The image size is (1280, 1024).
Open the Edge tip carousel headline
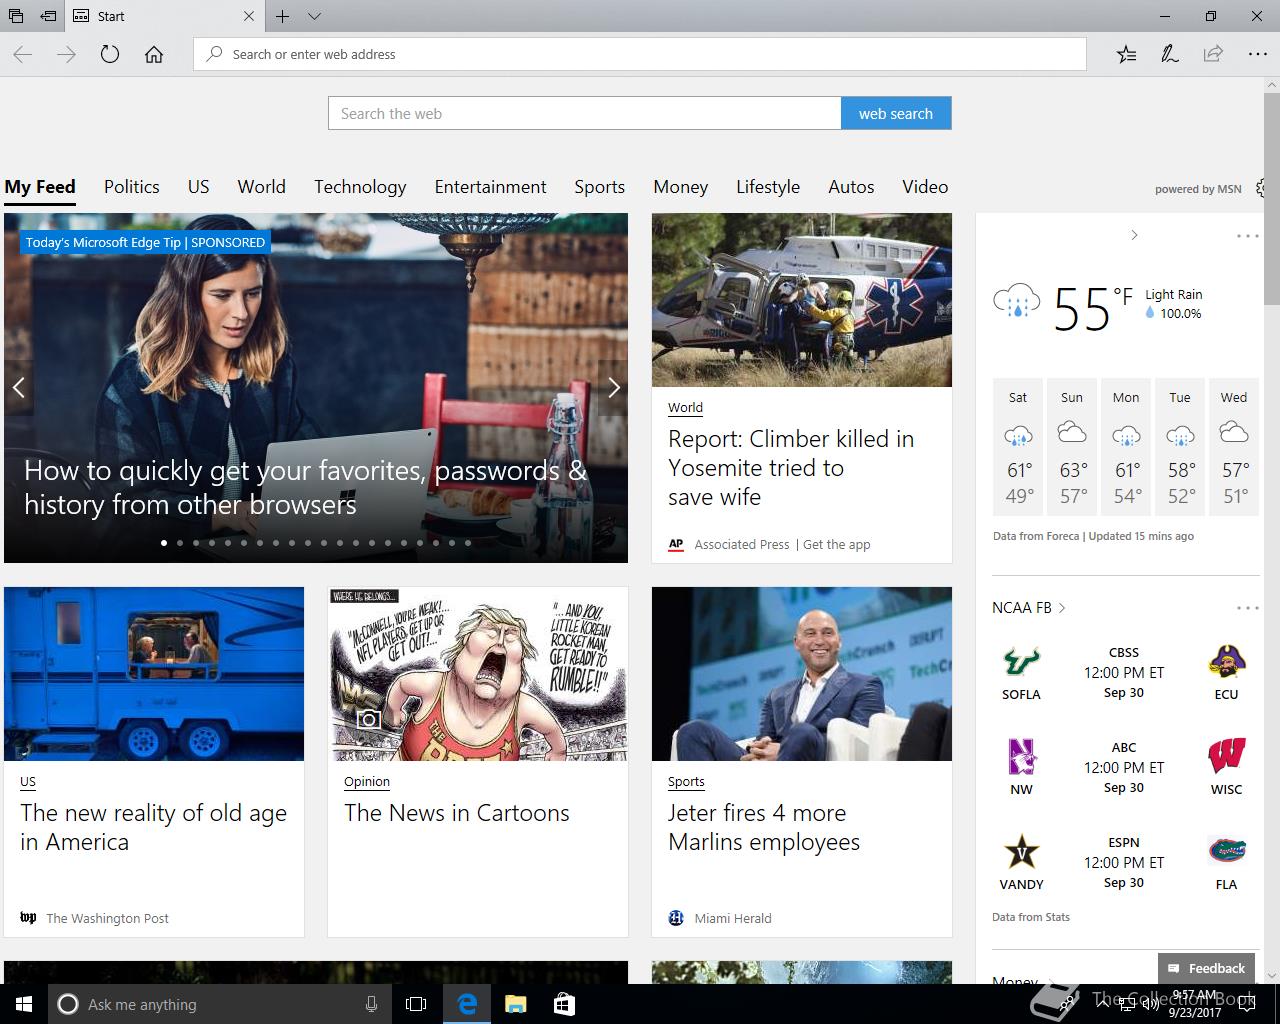click(305, 487)
